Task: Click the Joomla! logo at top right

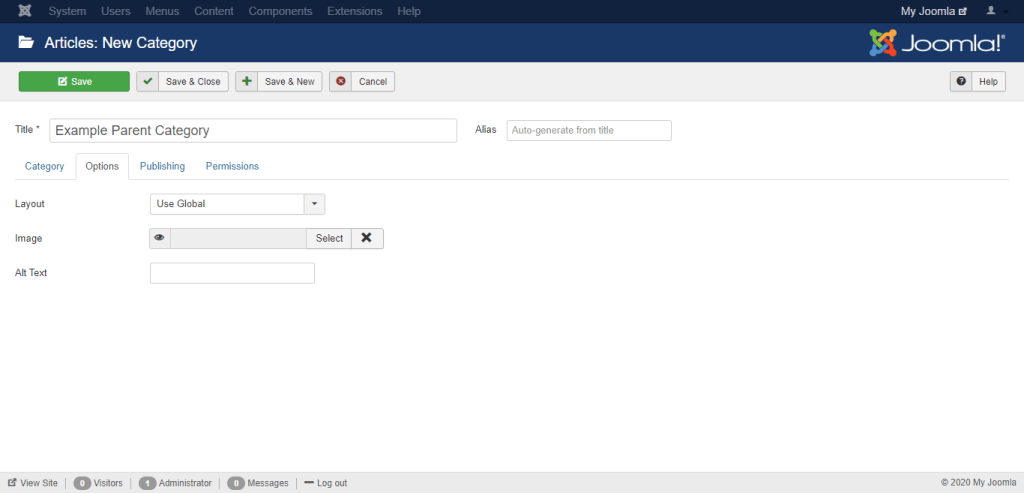Action: click(937, 43)
